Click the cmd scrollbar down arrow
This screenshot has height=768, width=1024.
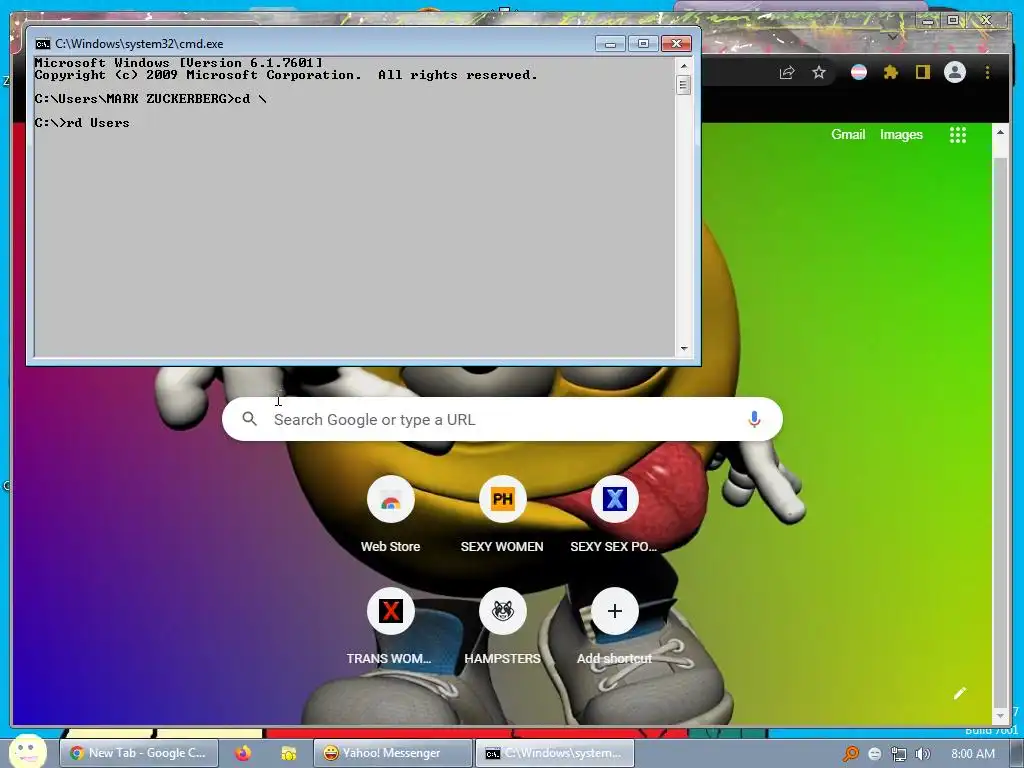[684, 349]
